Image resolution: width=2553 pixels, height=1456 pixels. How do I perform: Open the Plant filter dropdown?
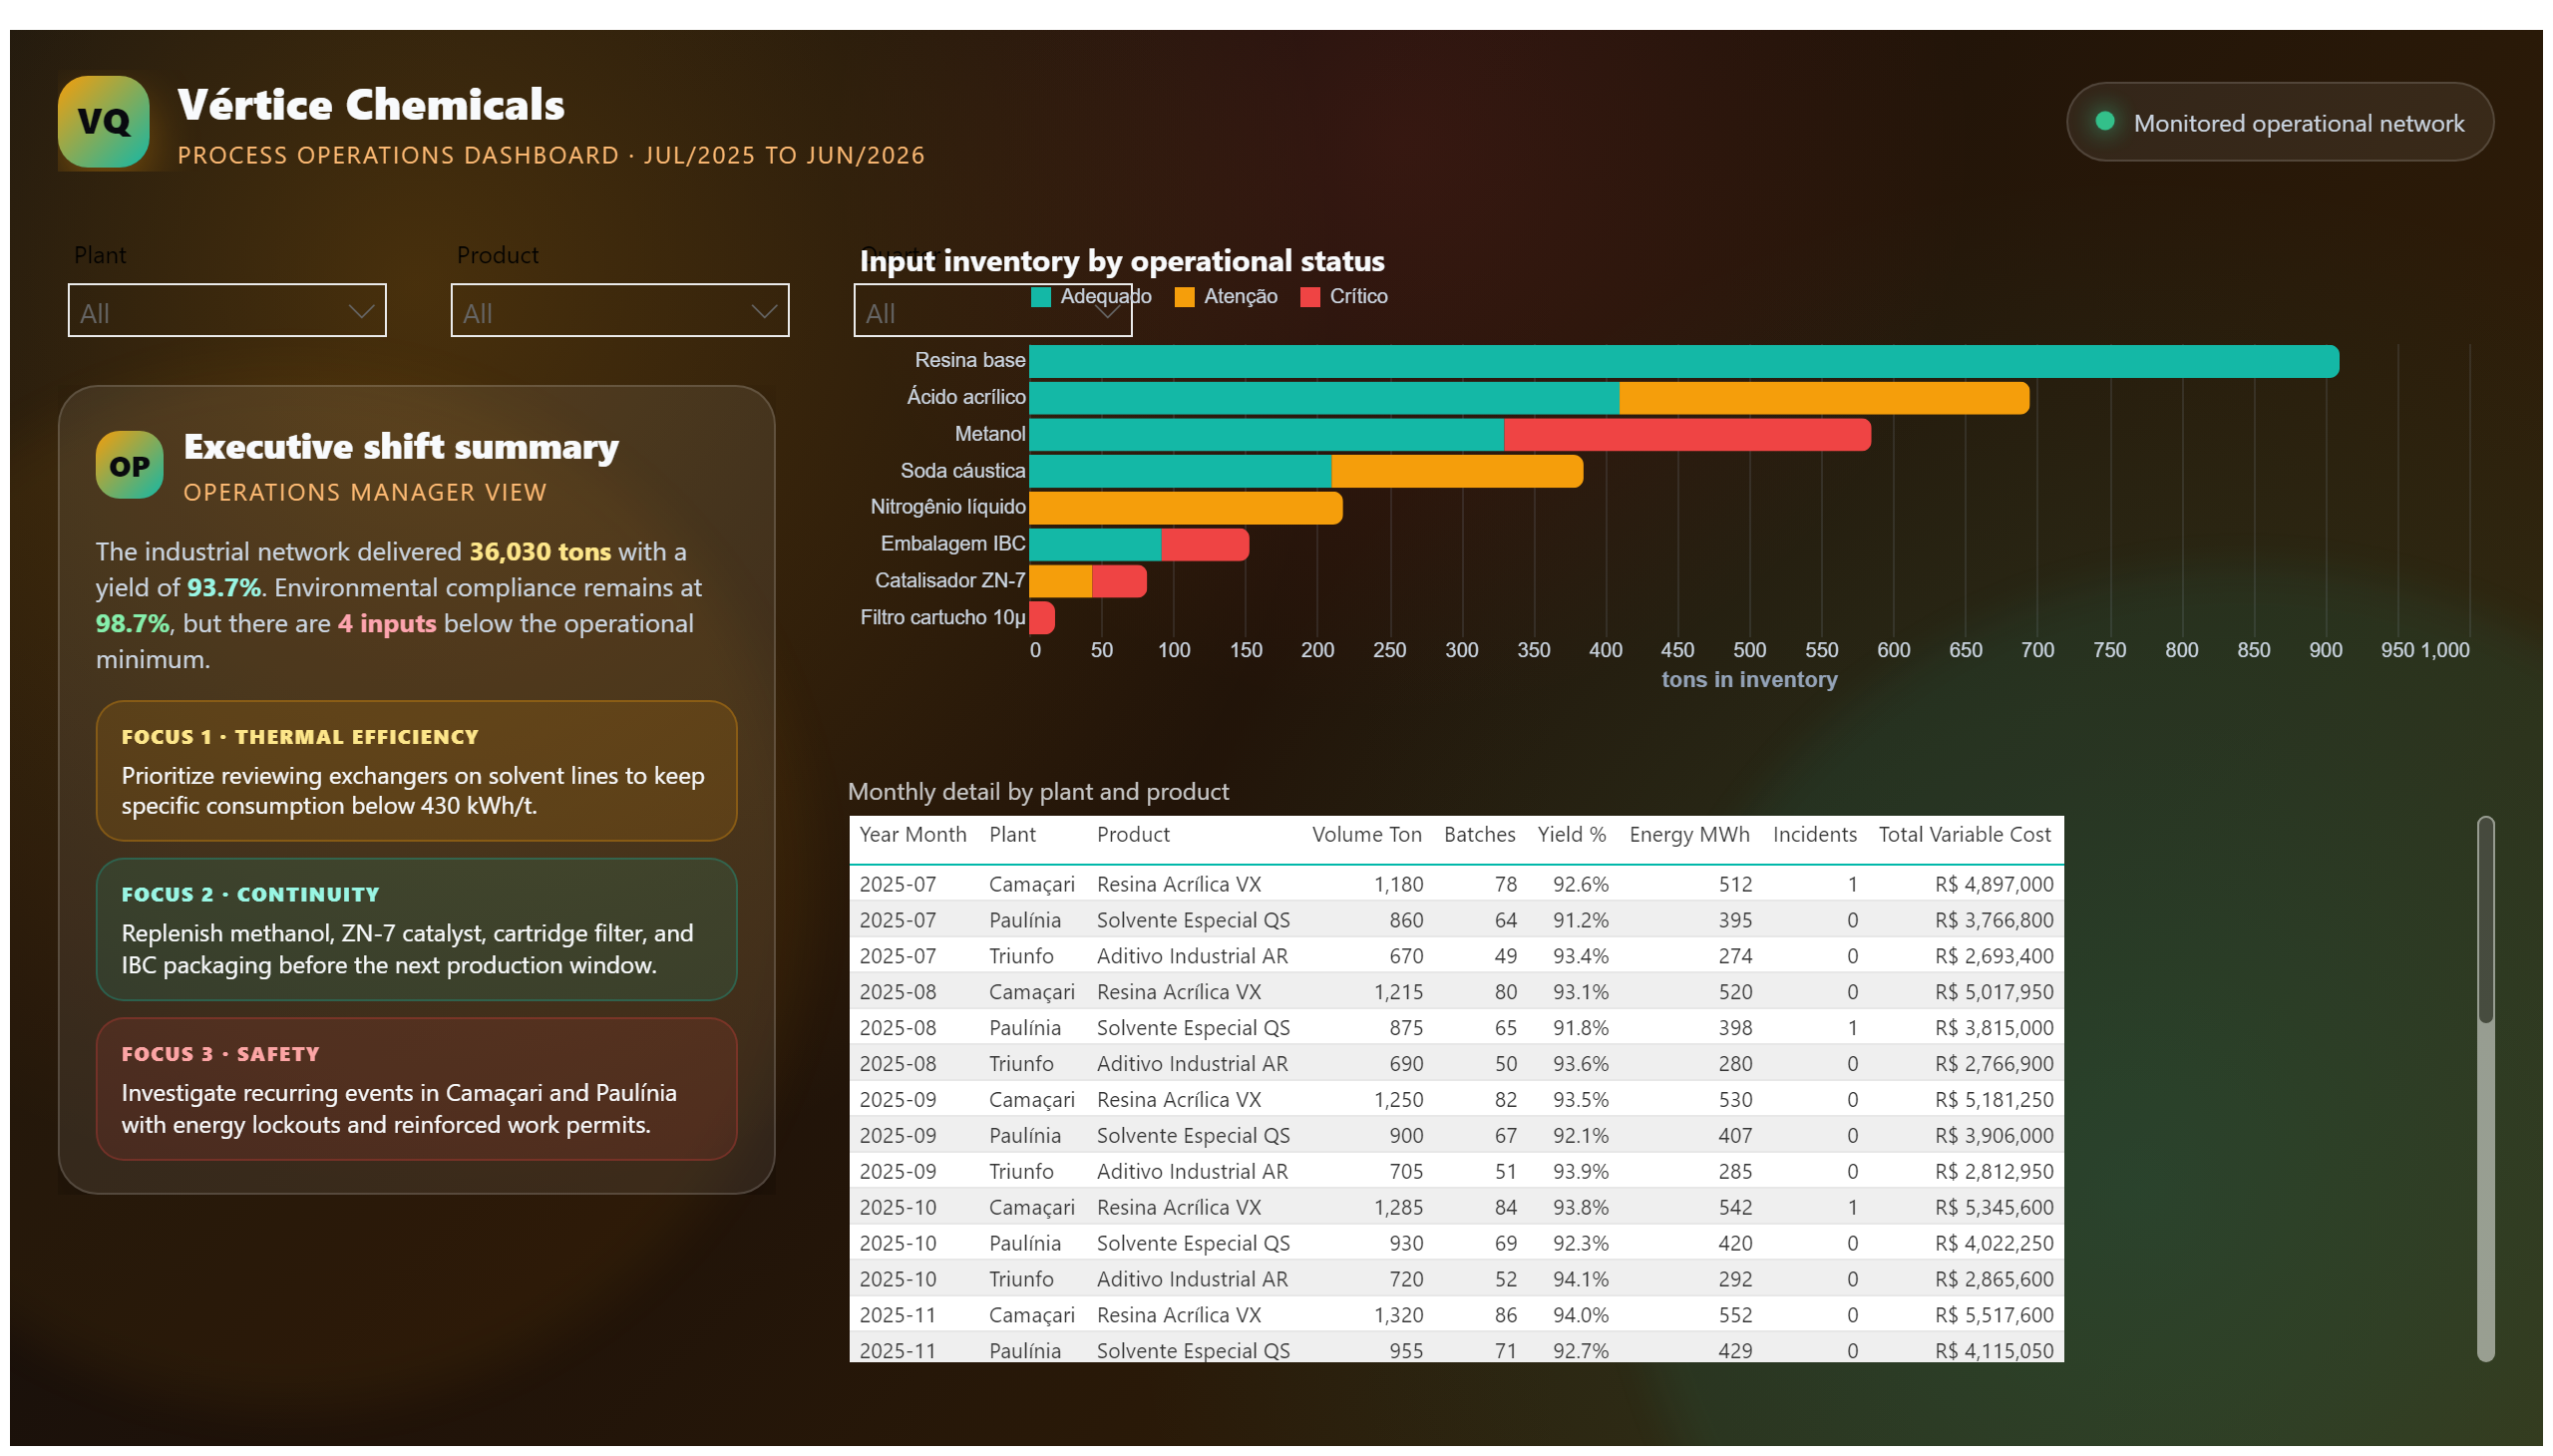(x=227, y=311)
